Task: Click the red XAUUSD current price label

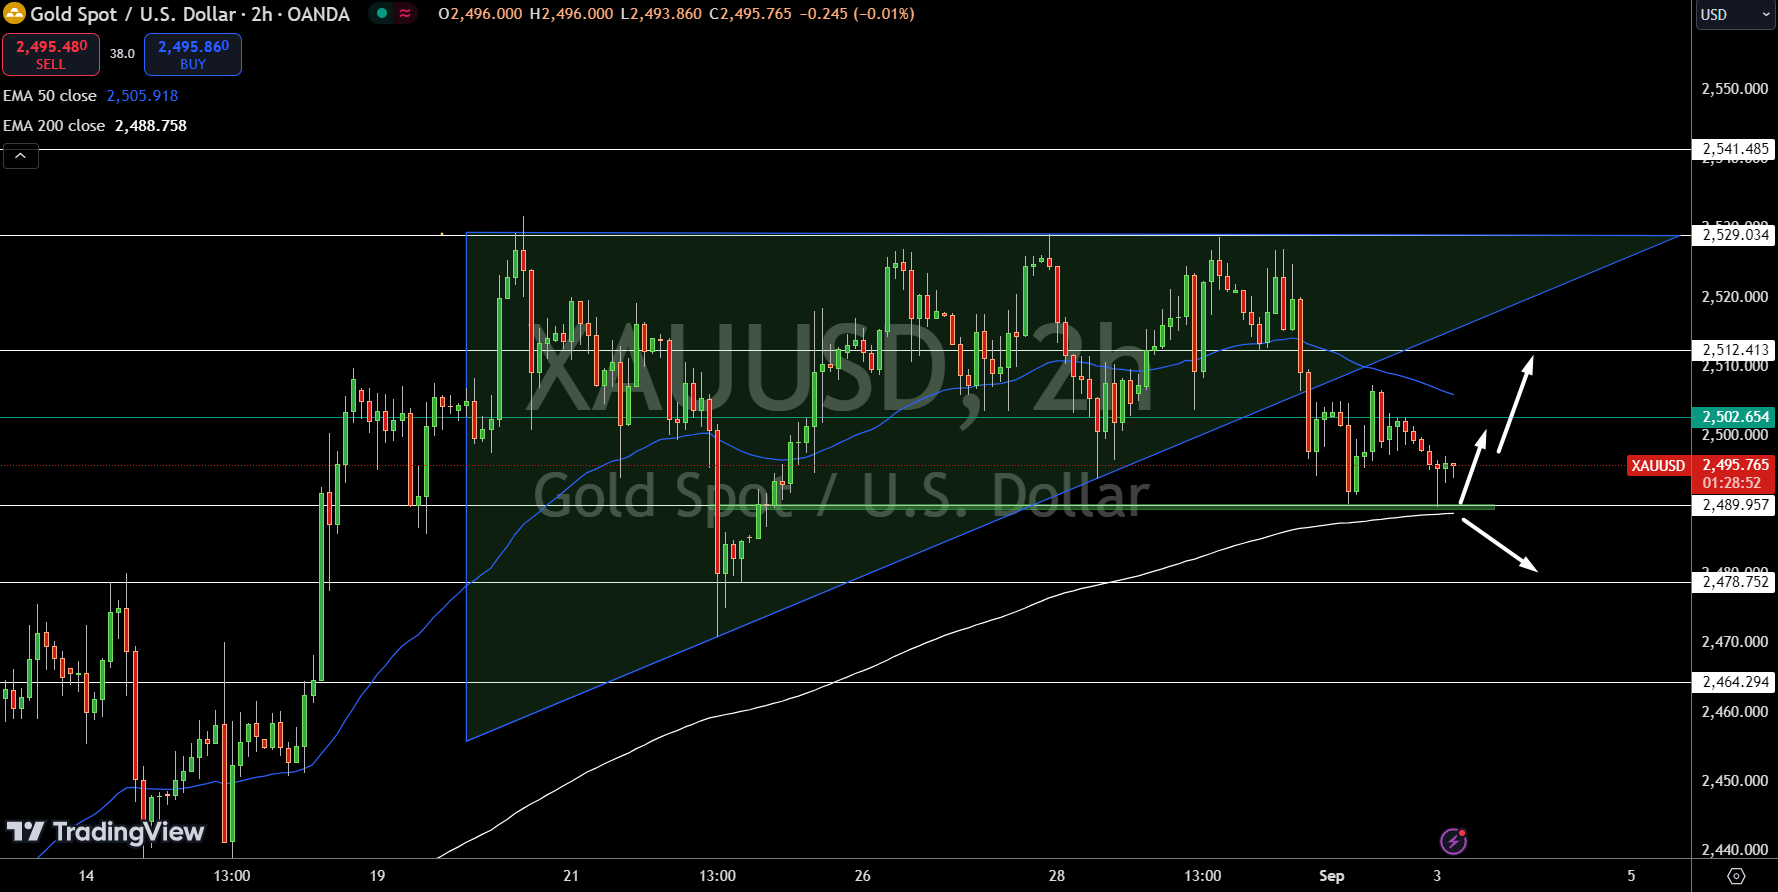Action: click(x=1658, y=466)
